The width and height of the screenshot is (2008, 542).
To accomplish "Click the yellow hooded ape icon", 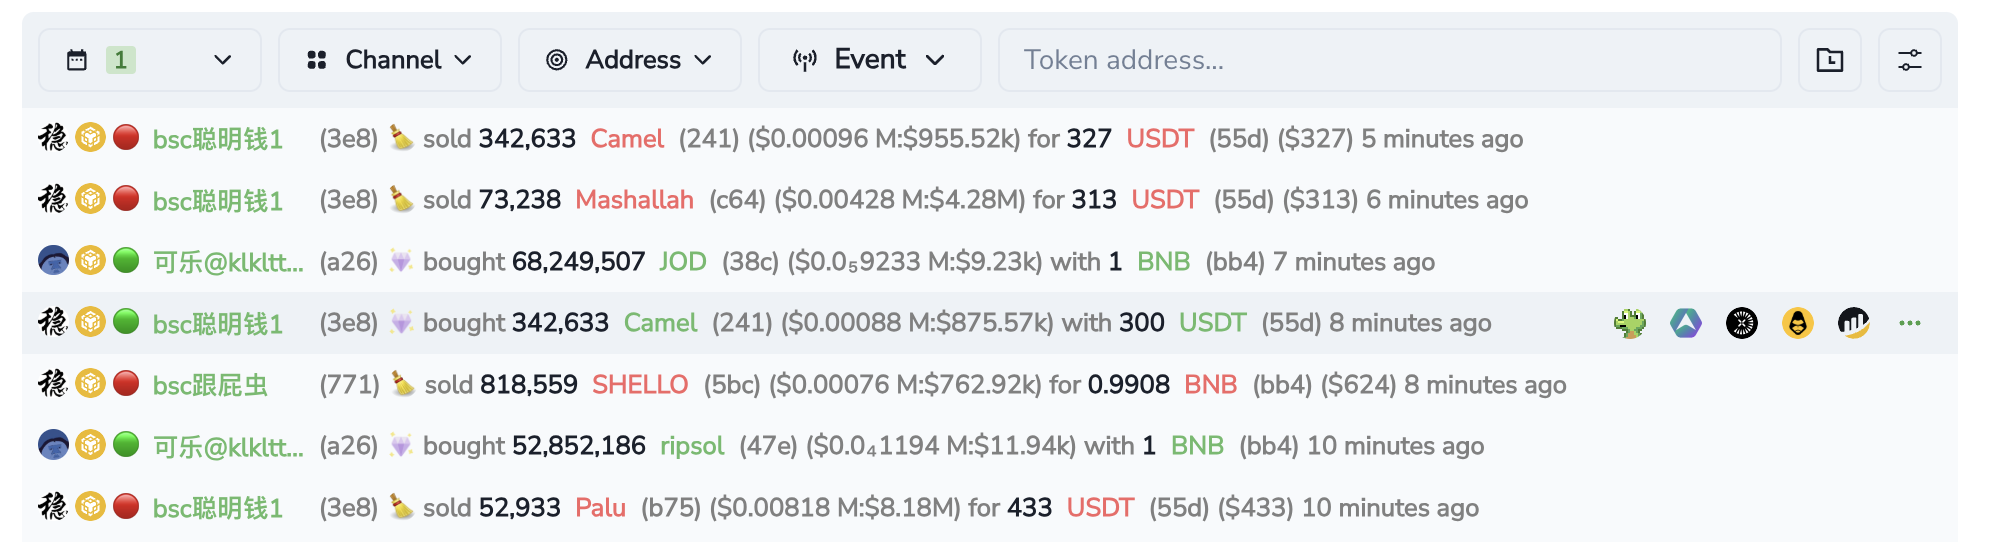I will coord(1798,323).
